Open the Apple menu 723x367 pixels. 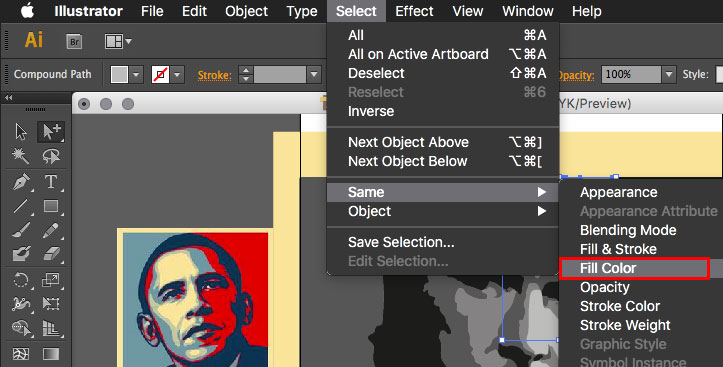tap(27, 11)
